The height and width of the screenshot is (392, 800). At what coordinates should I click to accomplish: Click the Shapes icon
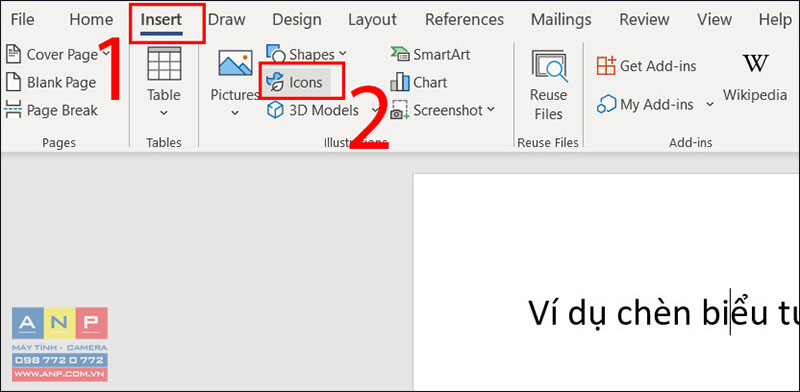[x=276, y=53]
